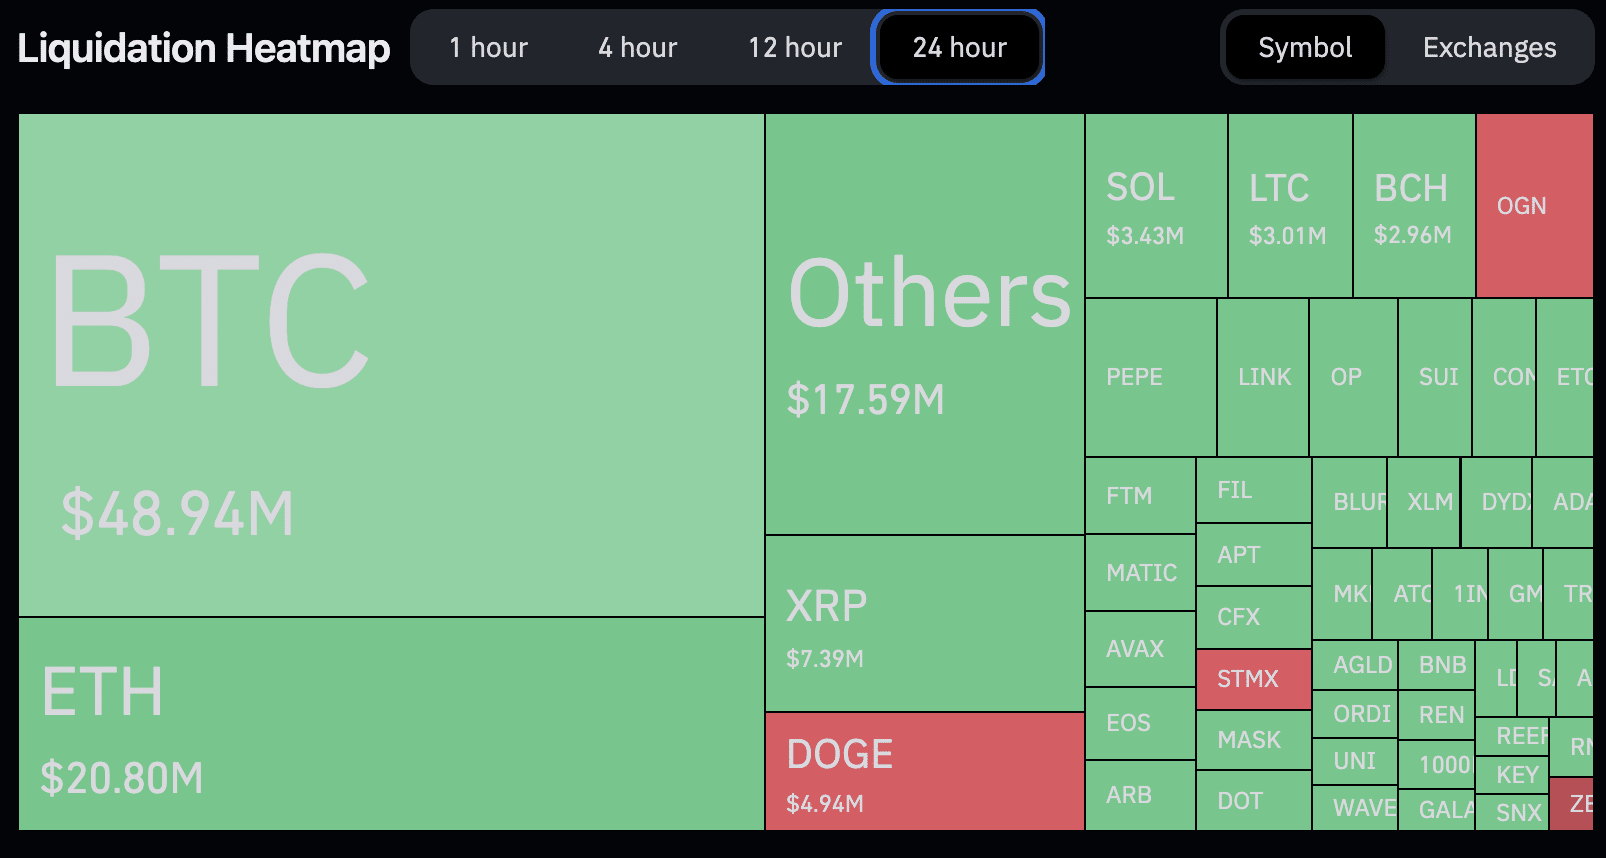Click the red STMX tile
This screenshot has height=858, width=1606.
tap(1254, 679)
